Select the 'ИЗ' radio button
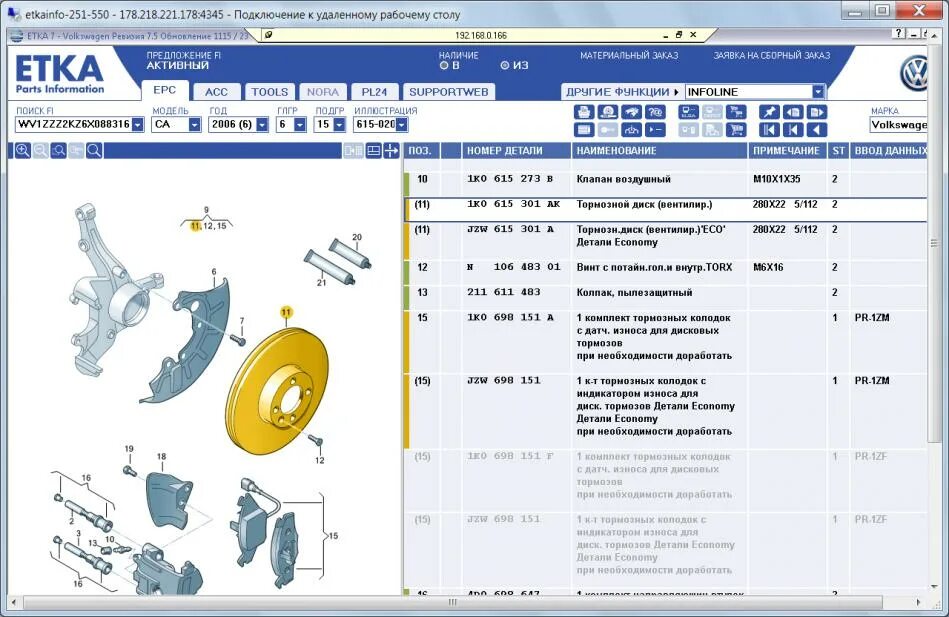Image resolution: width=949 pixels, height=617 pixels. point(505,65)
